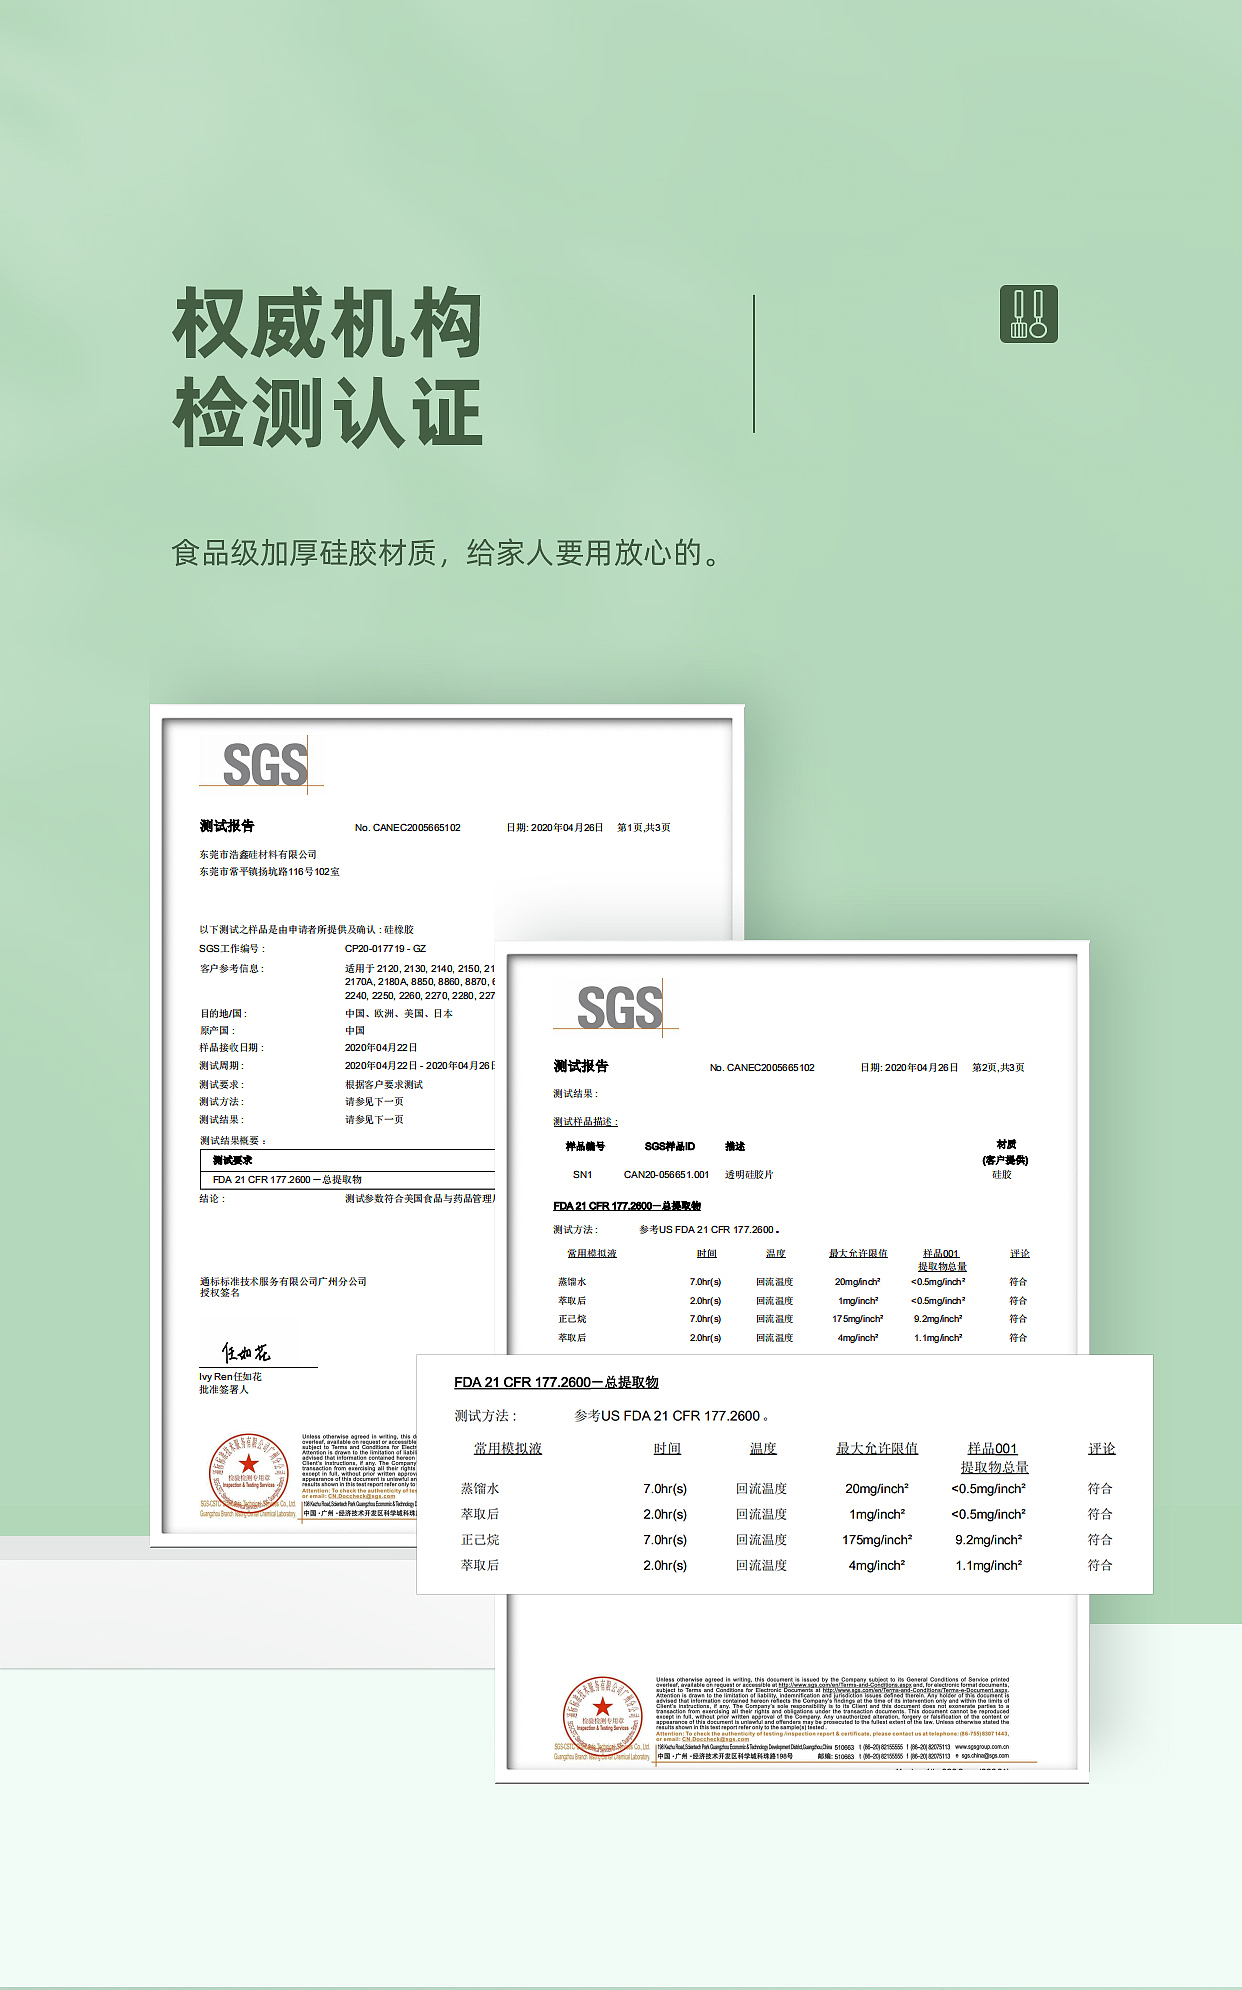Click '回流温度' in the enlarged 正己烷 row
This screenshot has height=1990, width=1242.
762,1540
